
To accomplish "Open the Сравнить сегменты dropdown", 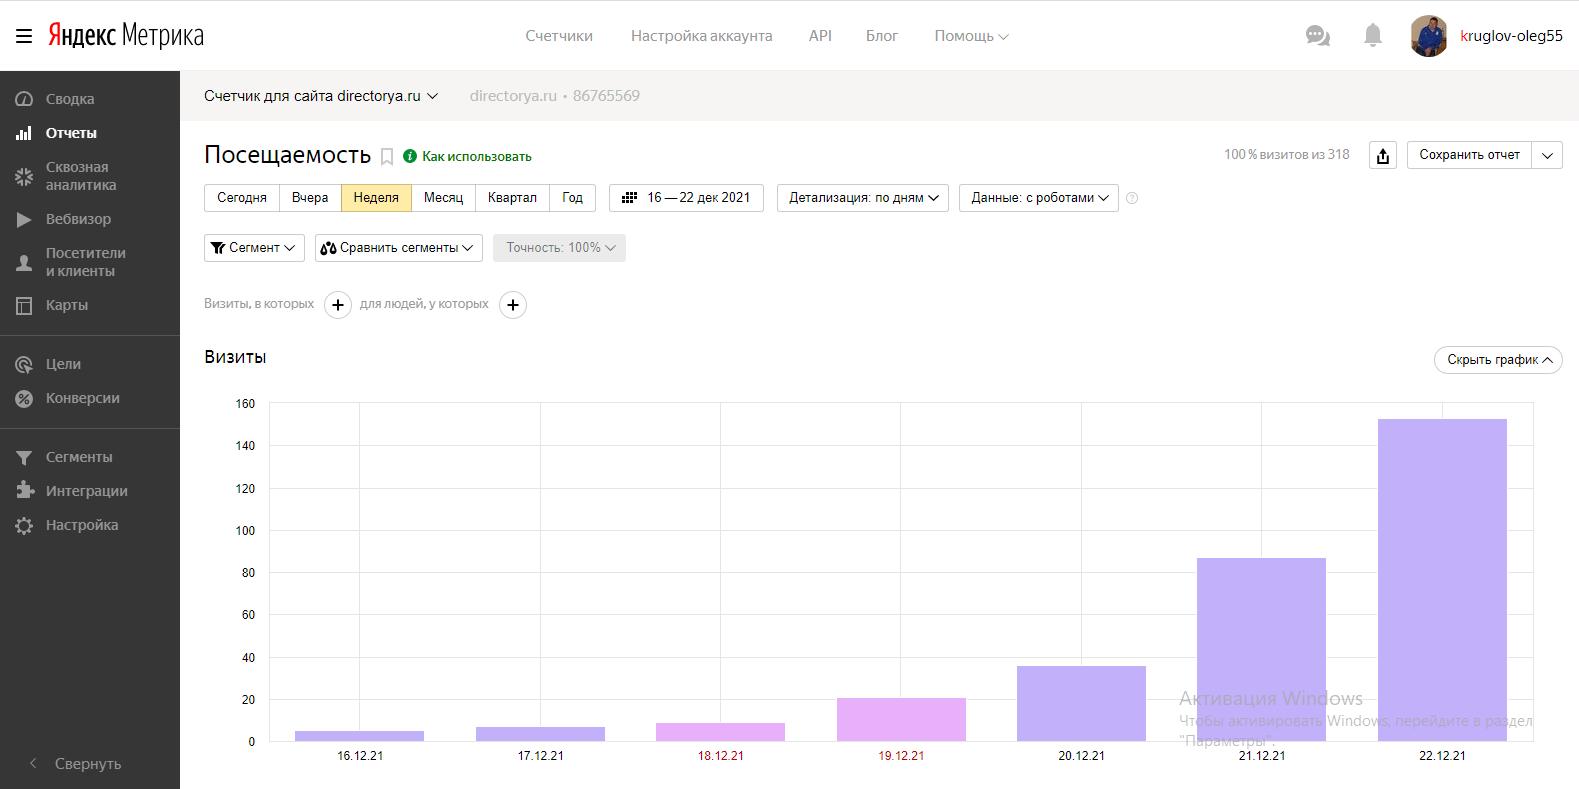I will coord(399,248).
